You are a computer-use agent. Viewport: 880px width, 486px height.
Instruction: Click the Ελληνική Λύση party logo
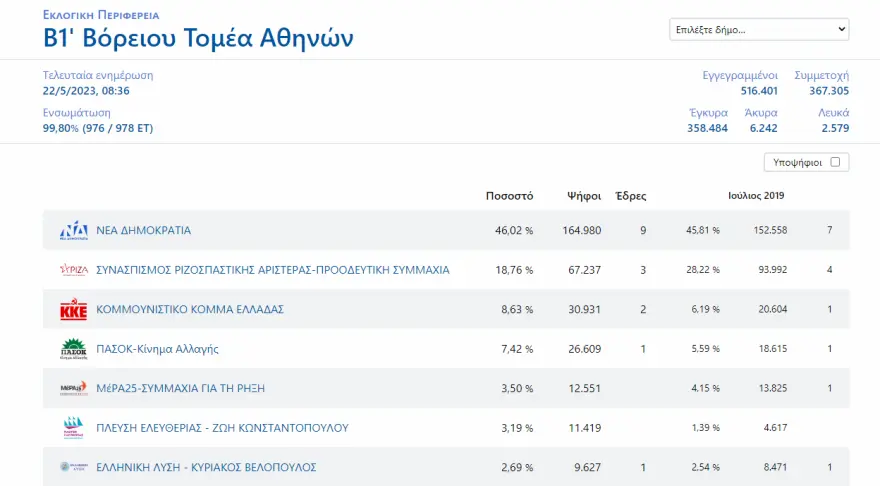pos(74,467)
